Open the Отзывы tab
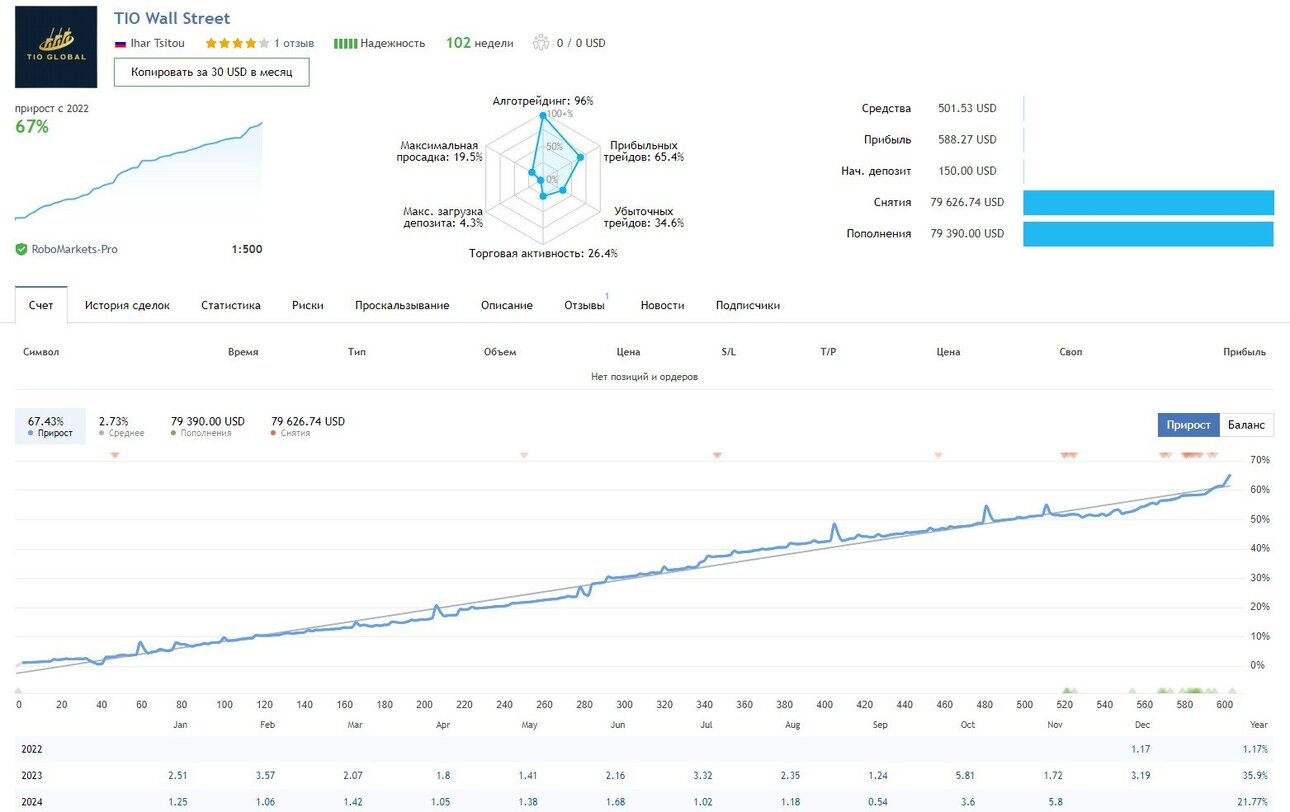Screen dimensions: 1290x812 585,305
